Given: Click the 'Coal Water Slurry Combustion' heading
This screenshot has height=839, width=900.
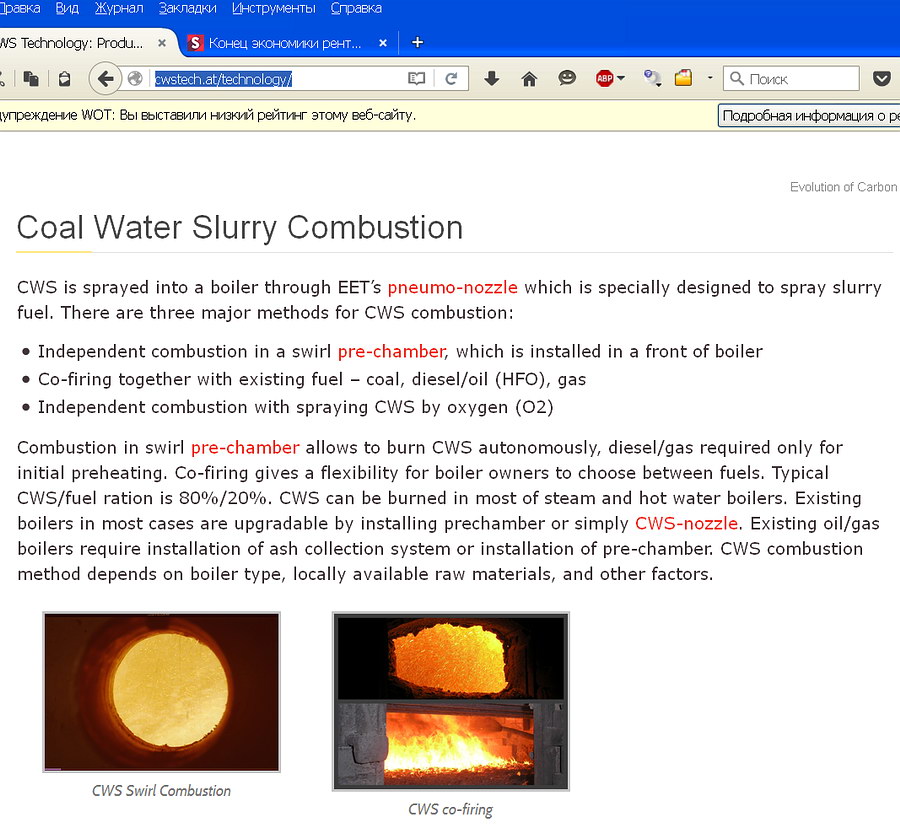Looking at the screenshot, I should (240, 227).
